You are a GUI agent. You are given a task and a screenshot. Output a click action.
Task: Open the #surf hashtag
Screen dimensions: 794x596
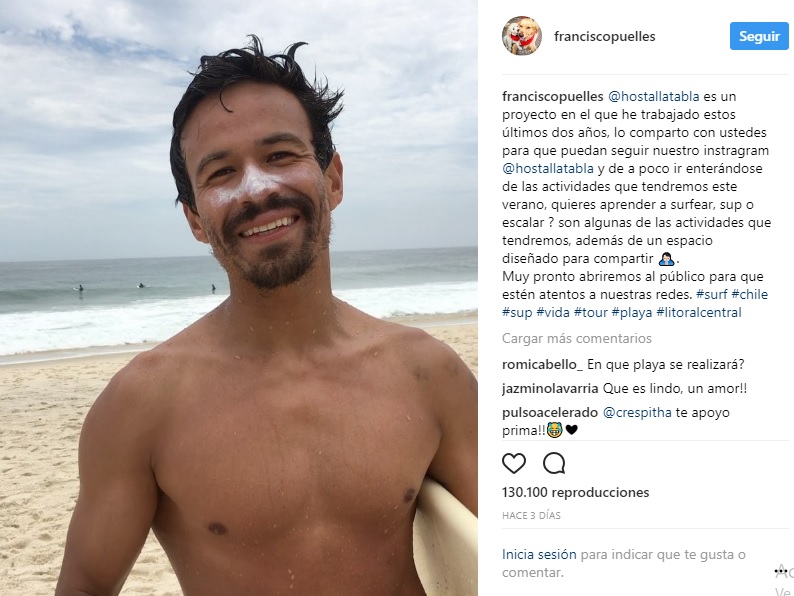coord(711,294)
